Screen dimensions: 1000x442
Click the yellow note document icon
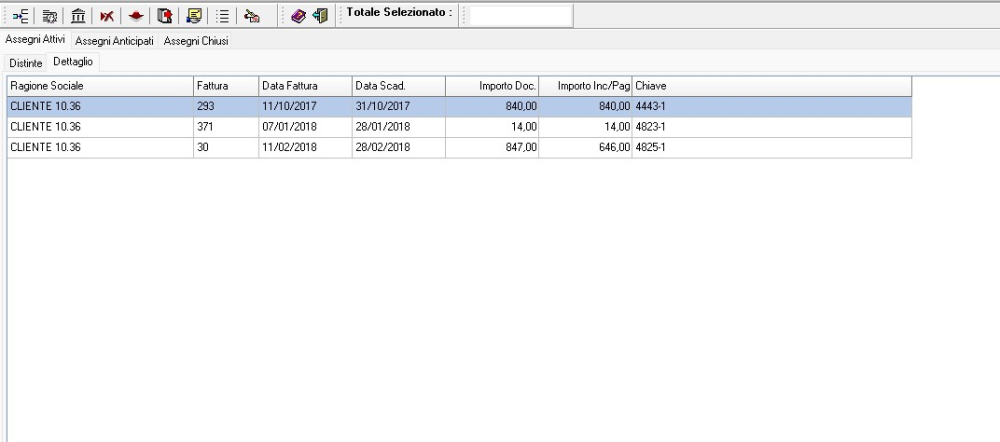tap(195, 17)
